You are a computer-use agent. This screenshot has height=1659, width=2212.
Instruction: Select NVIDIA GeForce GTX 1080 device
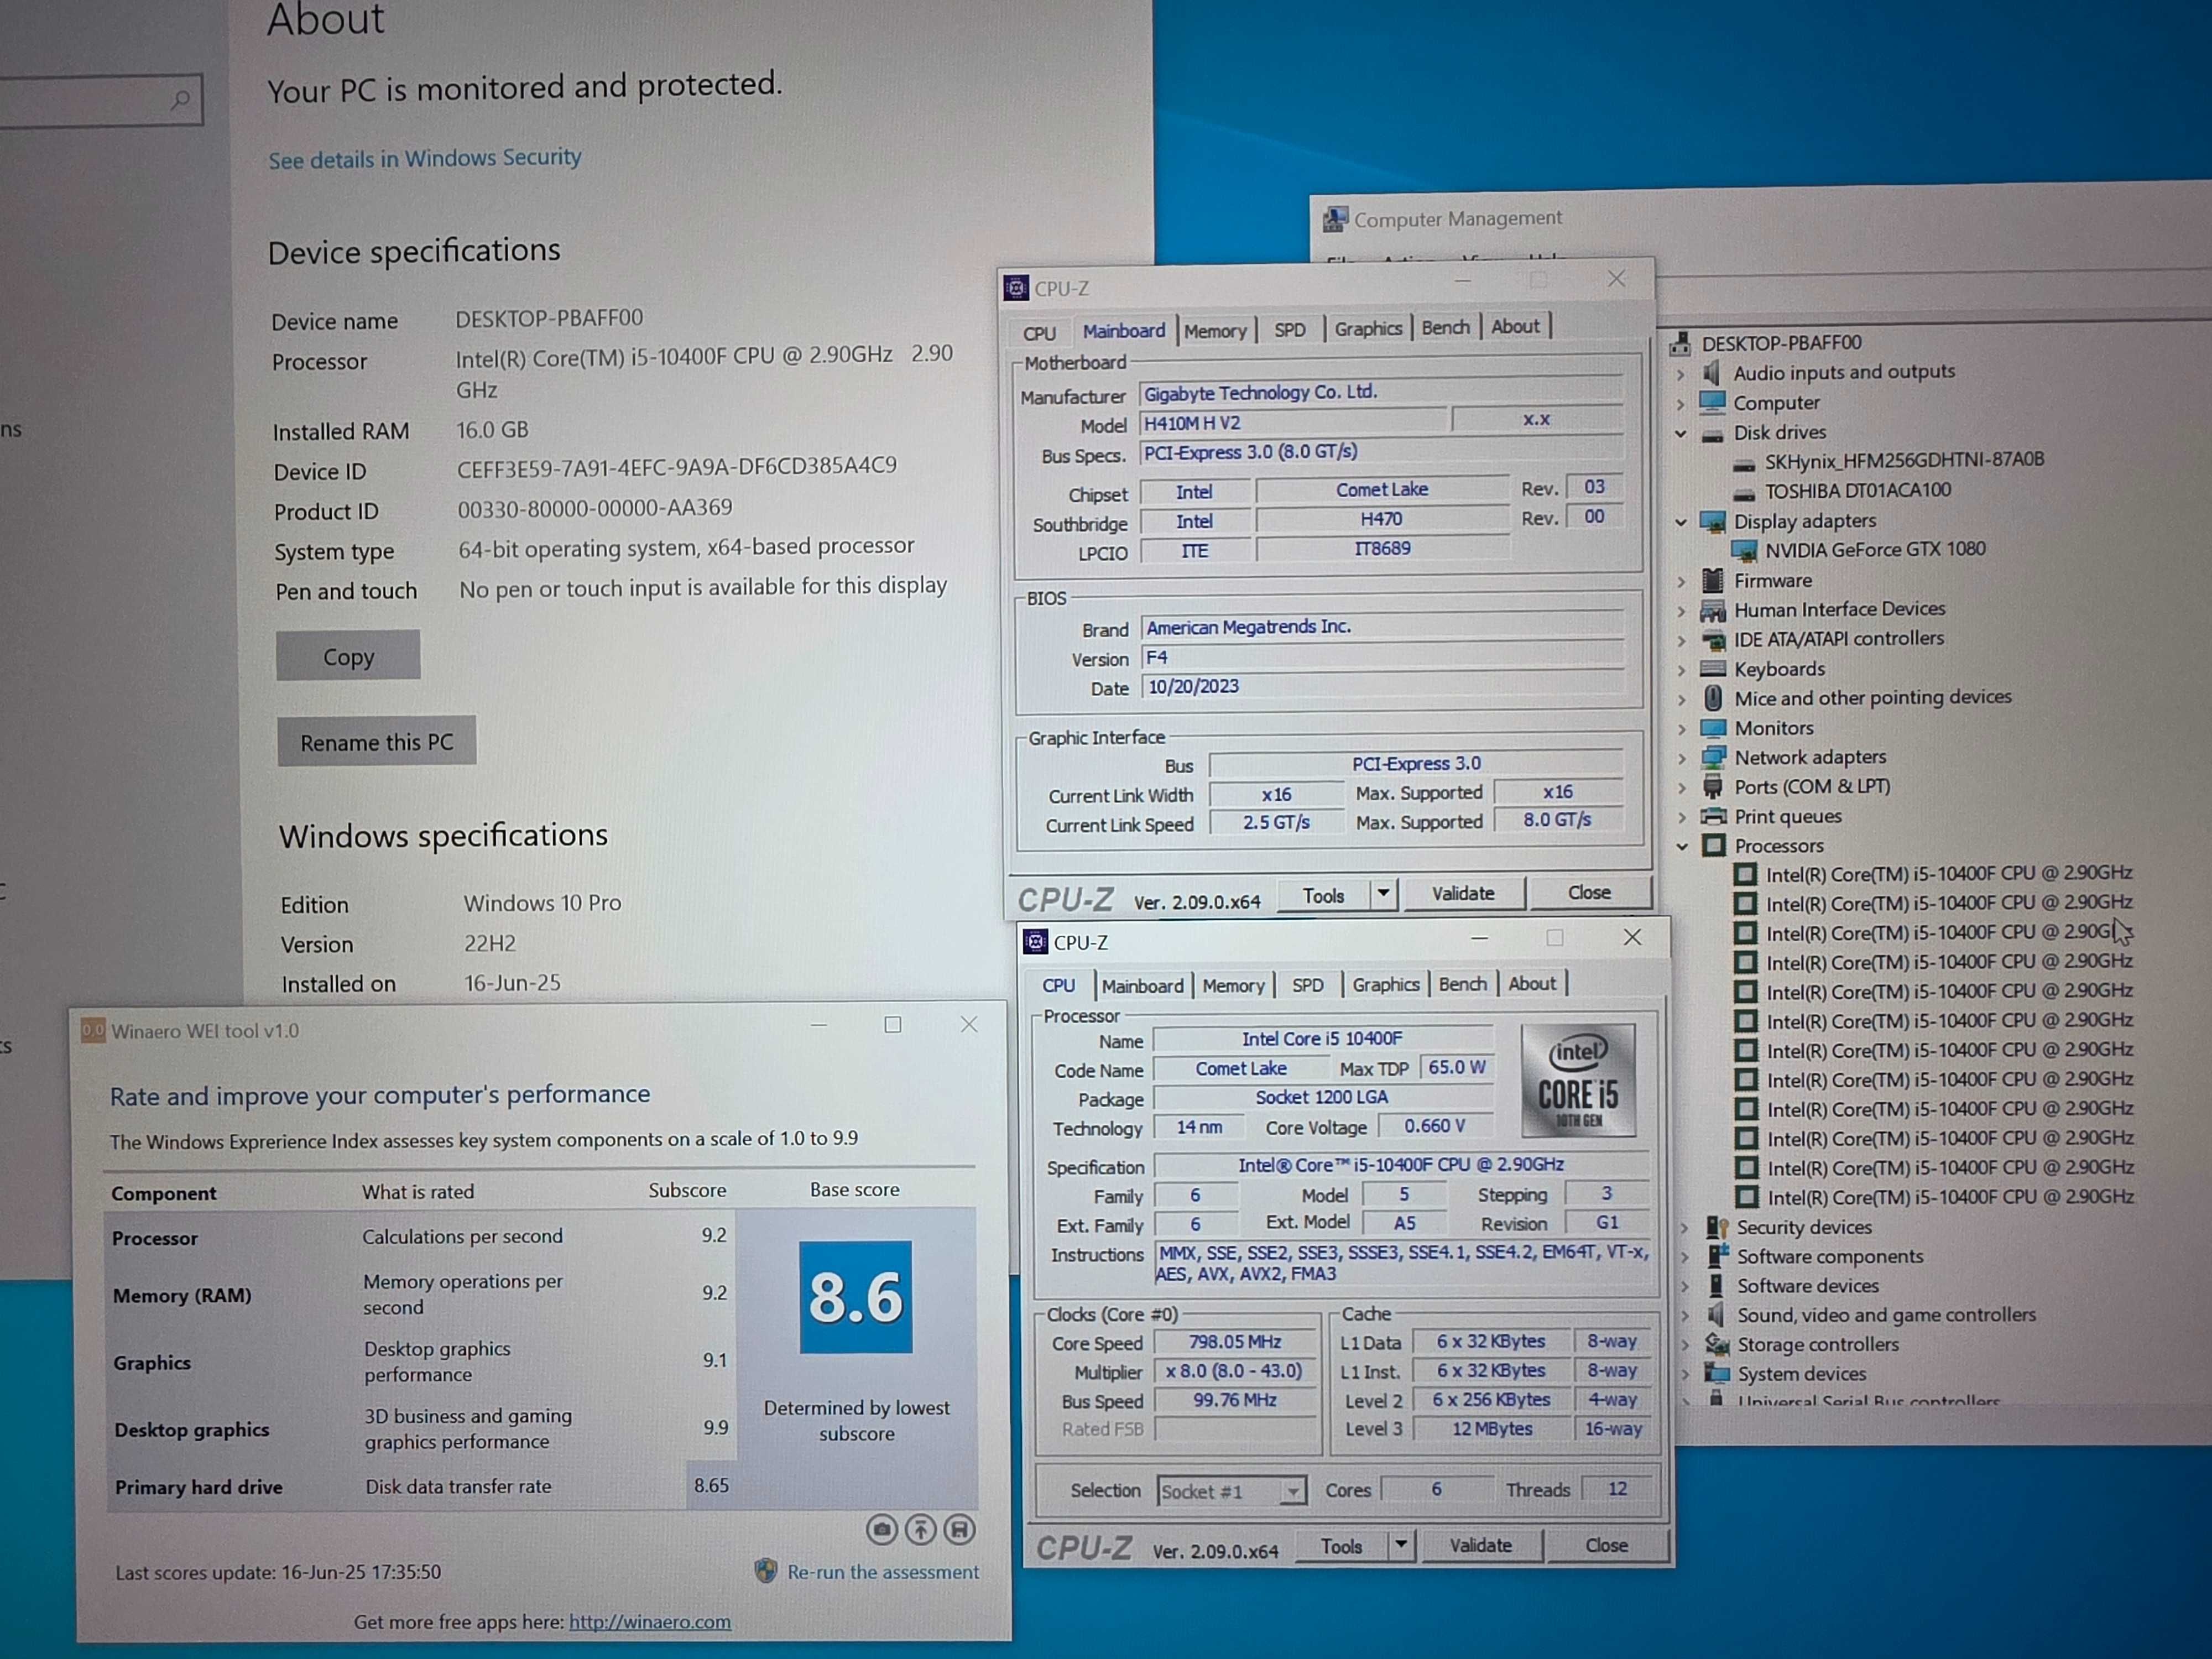(x=1874, y=550)
